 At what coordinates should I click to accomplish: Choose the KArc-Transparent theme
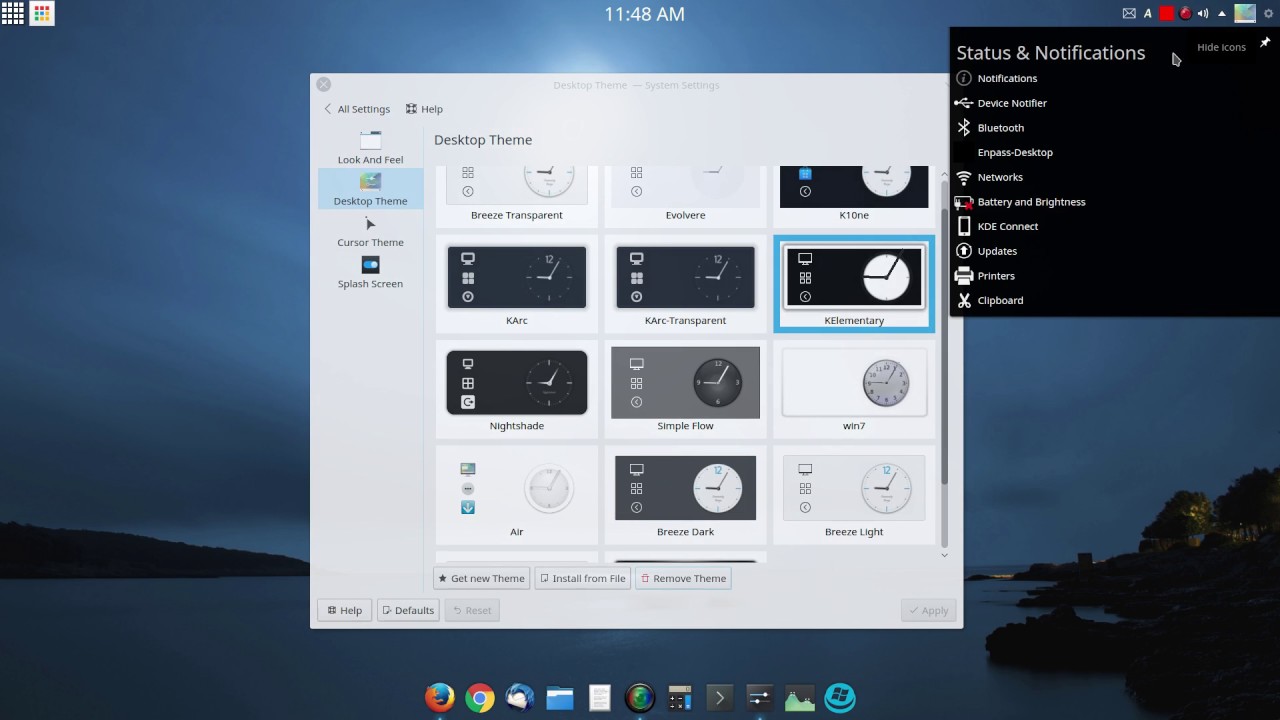coord(685,283)
